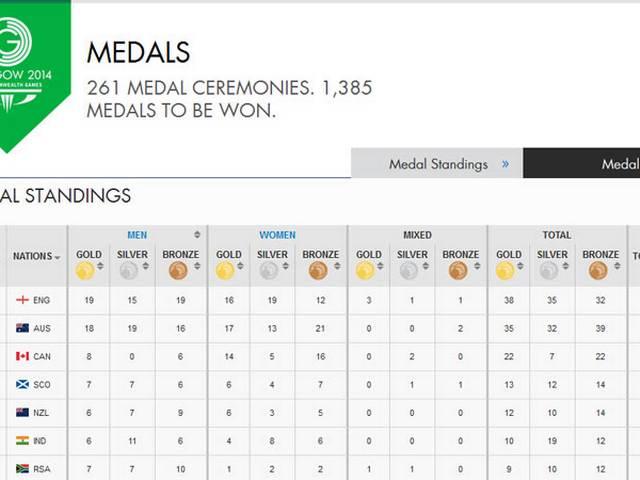Open the Nations sort dropdown arrow

[x=58, y=257]
